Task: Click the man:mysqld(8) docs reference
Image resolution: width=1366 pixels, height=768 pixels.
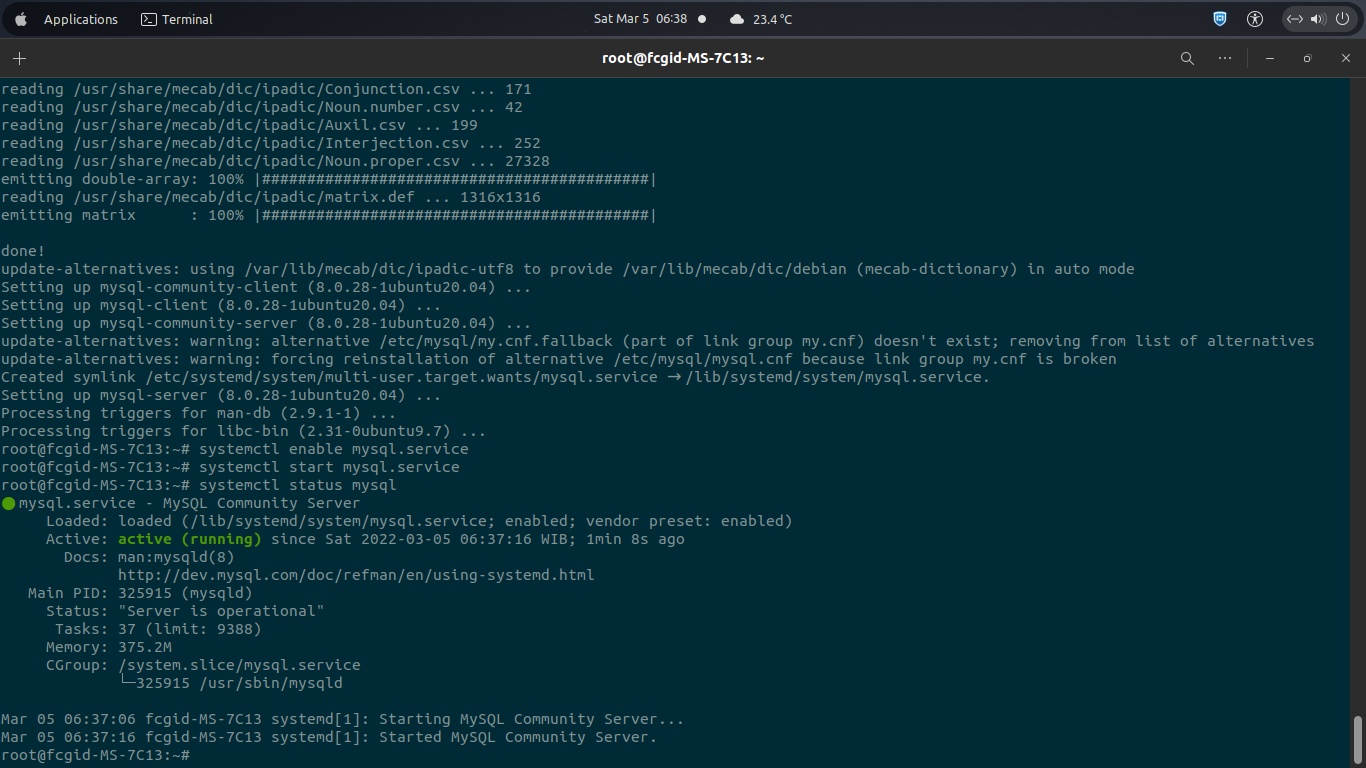Action: (176, 557)
